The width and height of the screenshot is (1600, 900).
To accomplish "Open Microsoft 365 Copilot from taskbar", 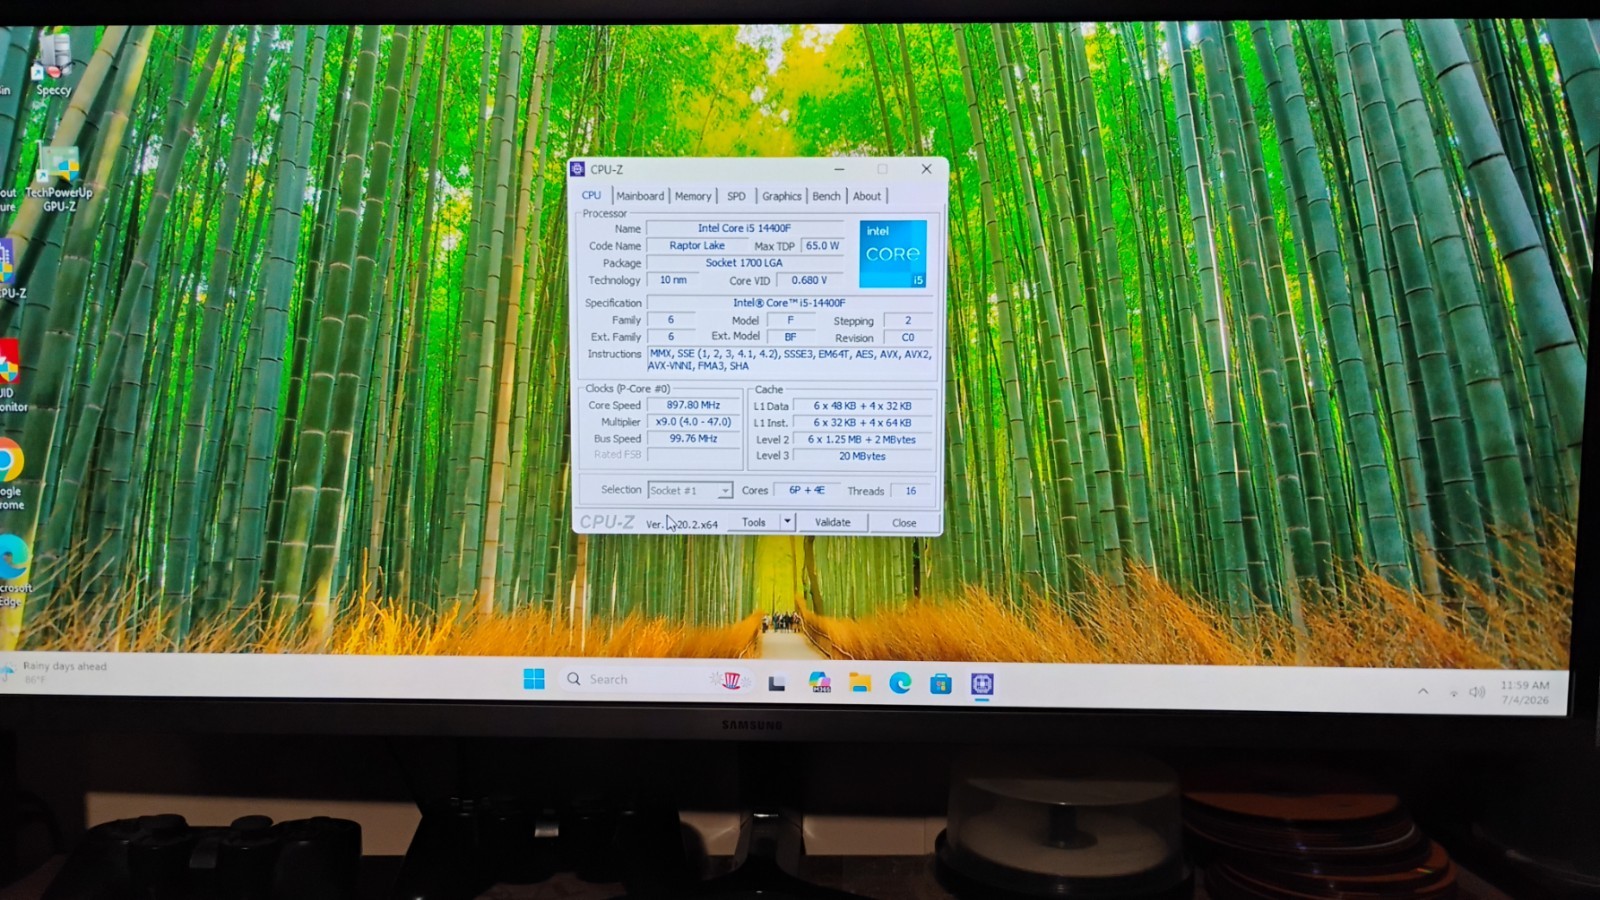I will [x=820, y=683].
